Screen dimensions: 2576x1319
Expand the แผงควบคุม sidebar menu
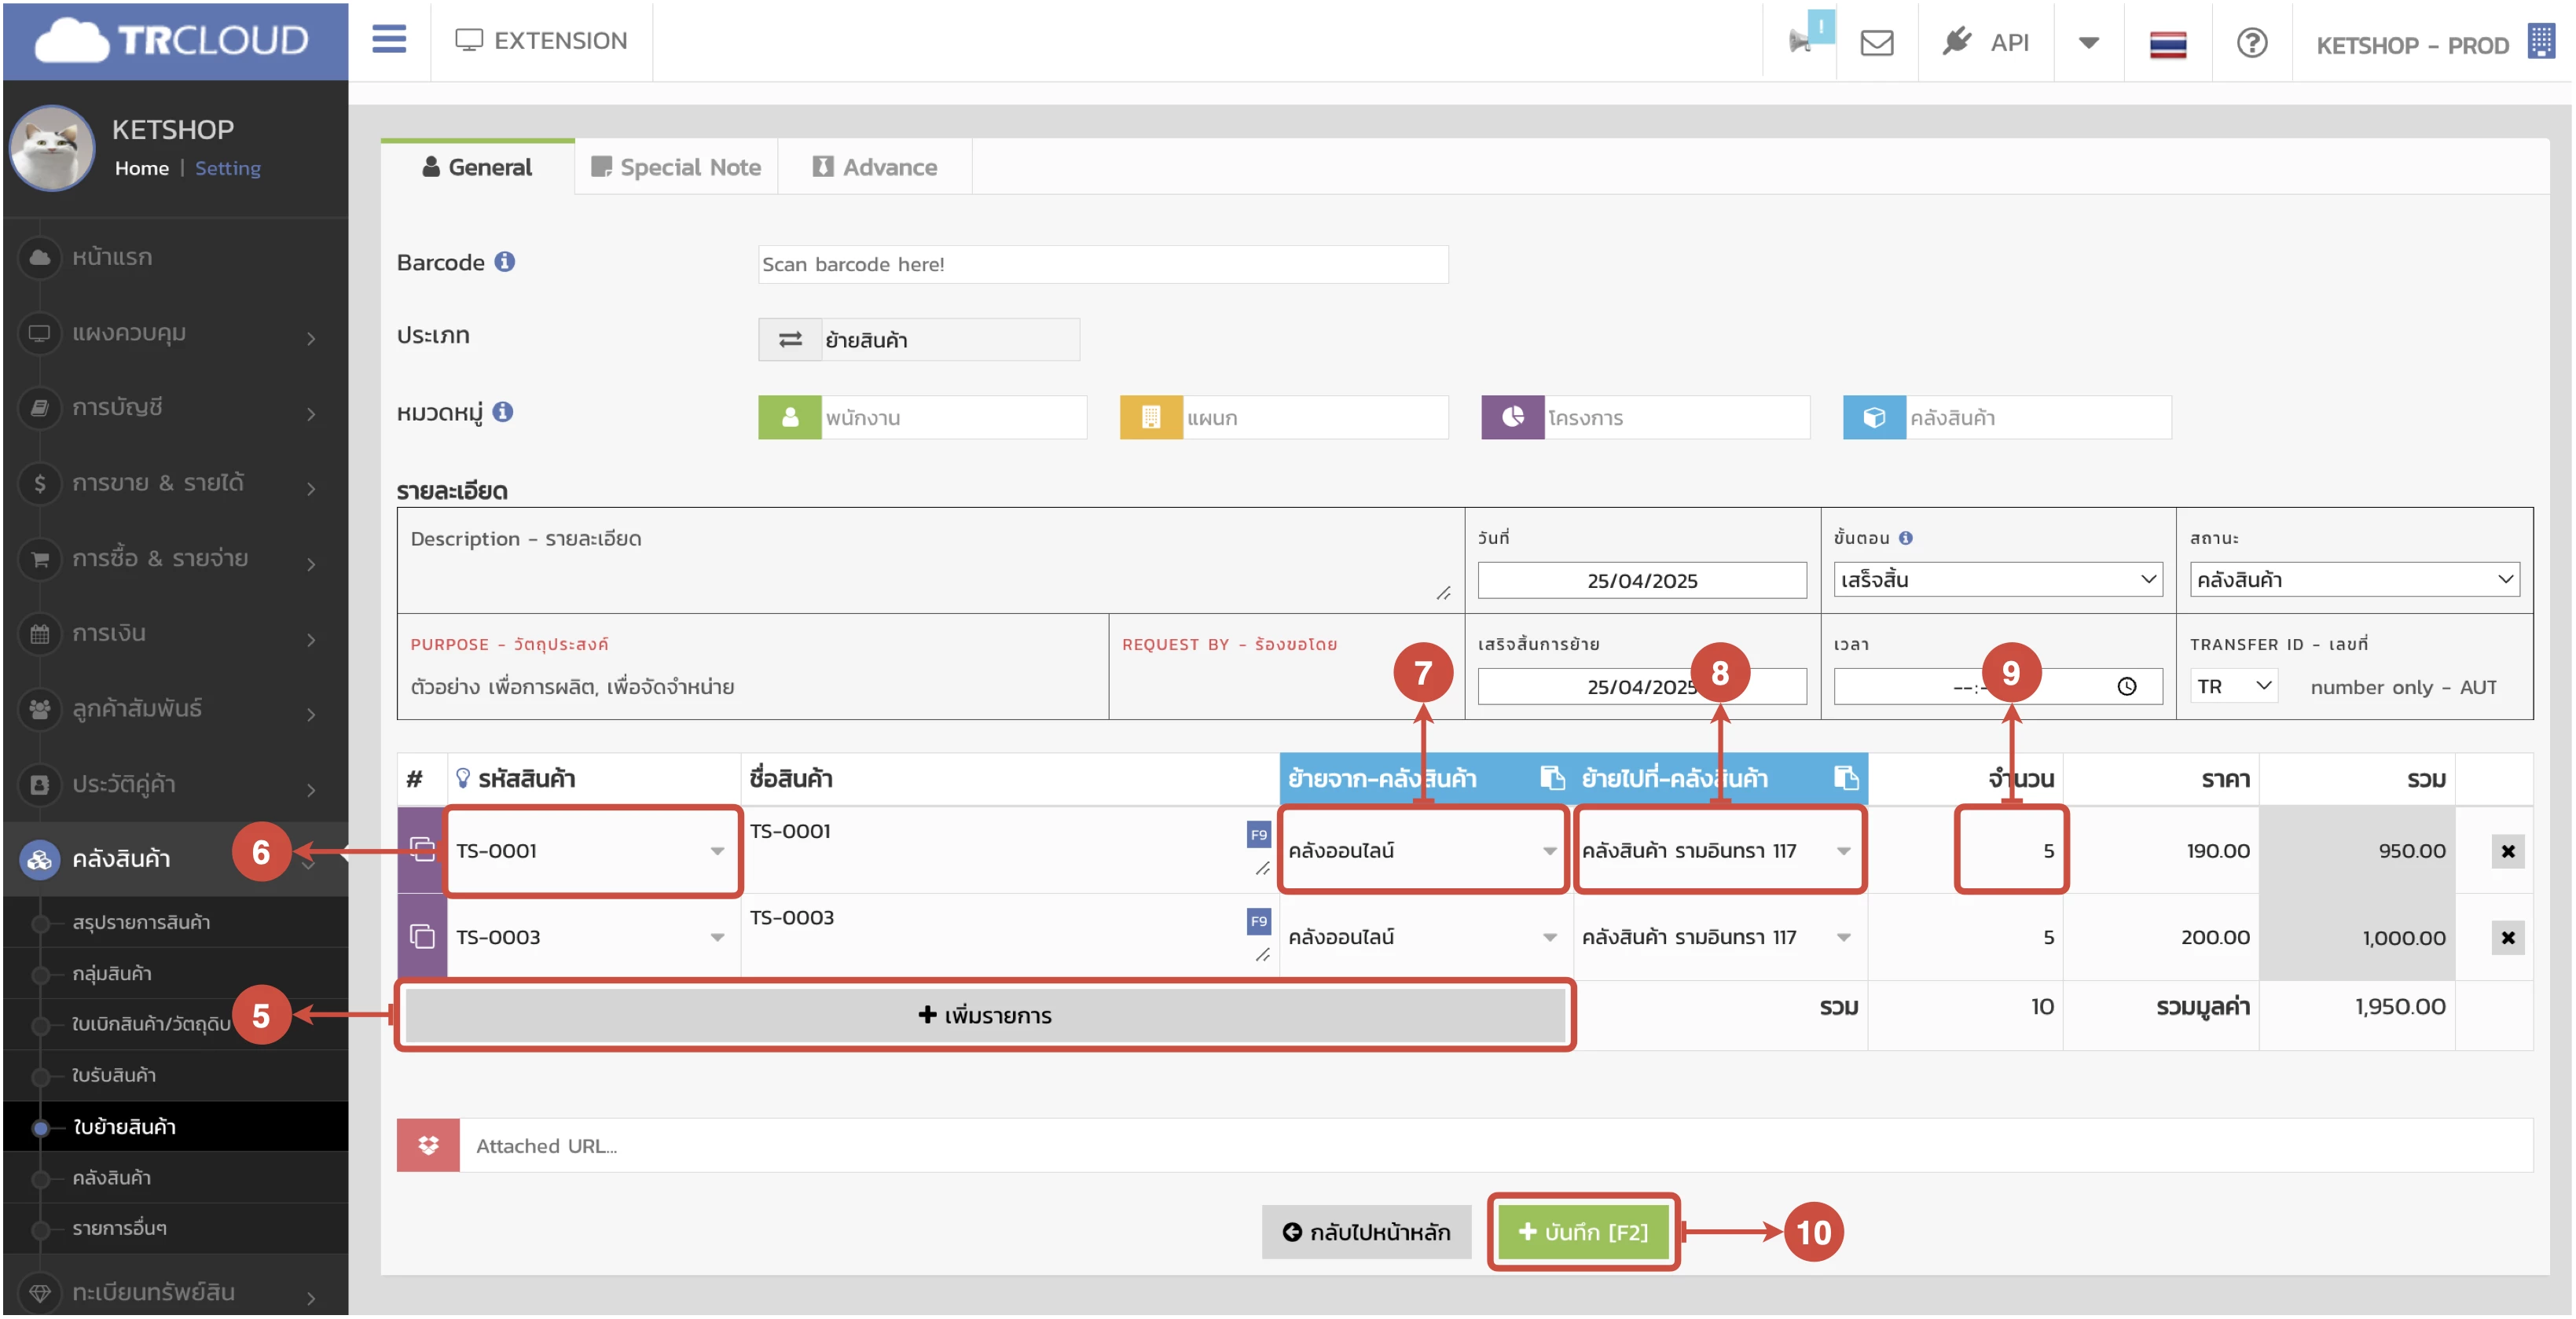tap(175, 333)
